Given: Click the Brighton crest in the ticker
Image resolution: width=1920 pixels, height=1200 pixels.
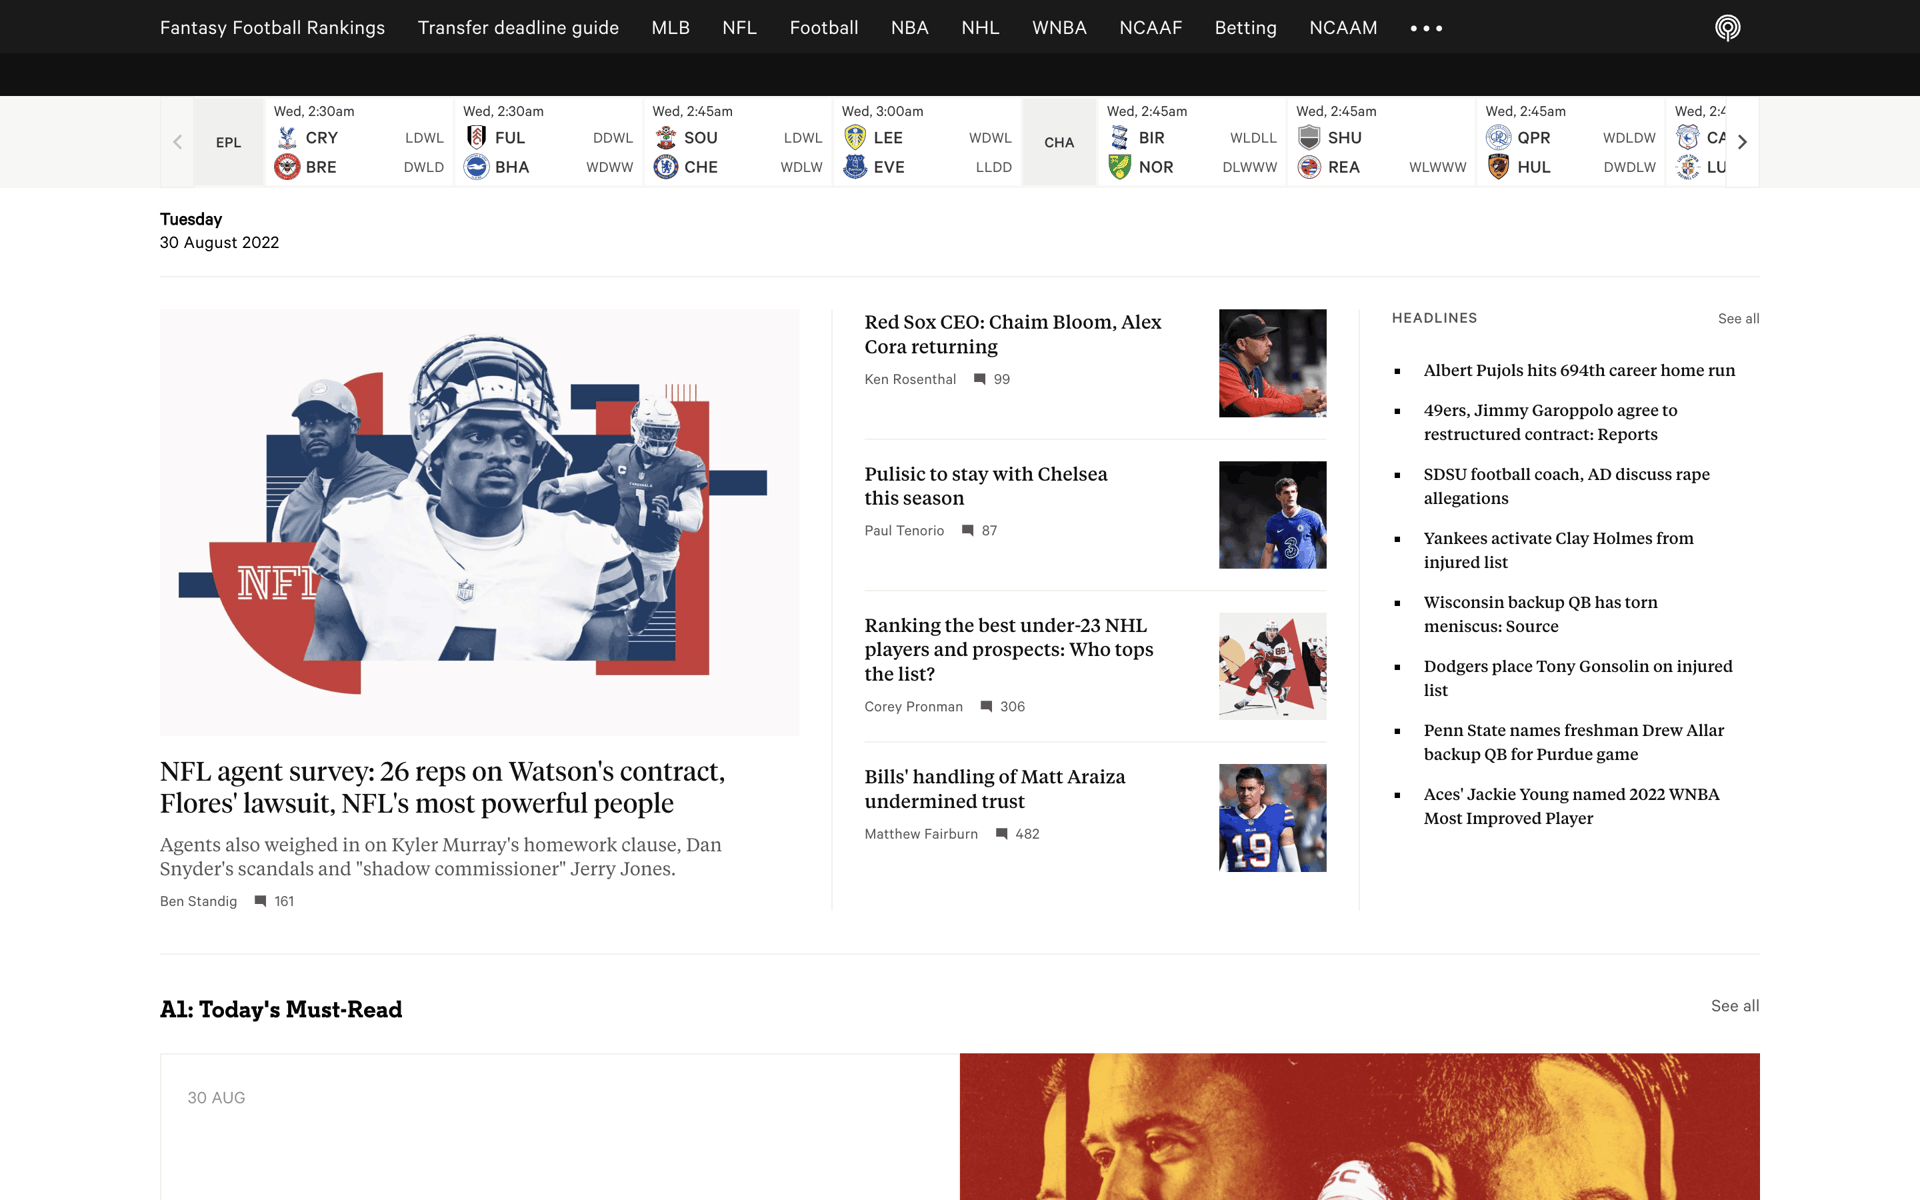Looking at the screenshot, I should pos(476,167).
